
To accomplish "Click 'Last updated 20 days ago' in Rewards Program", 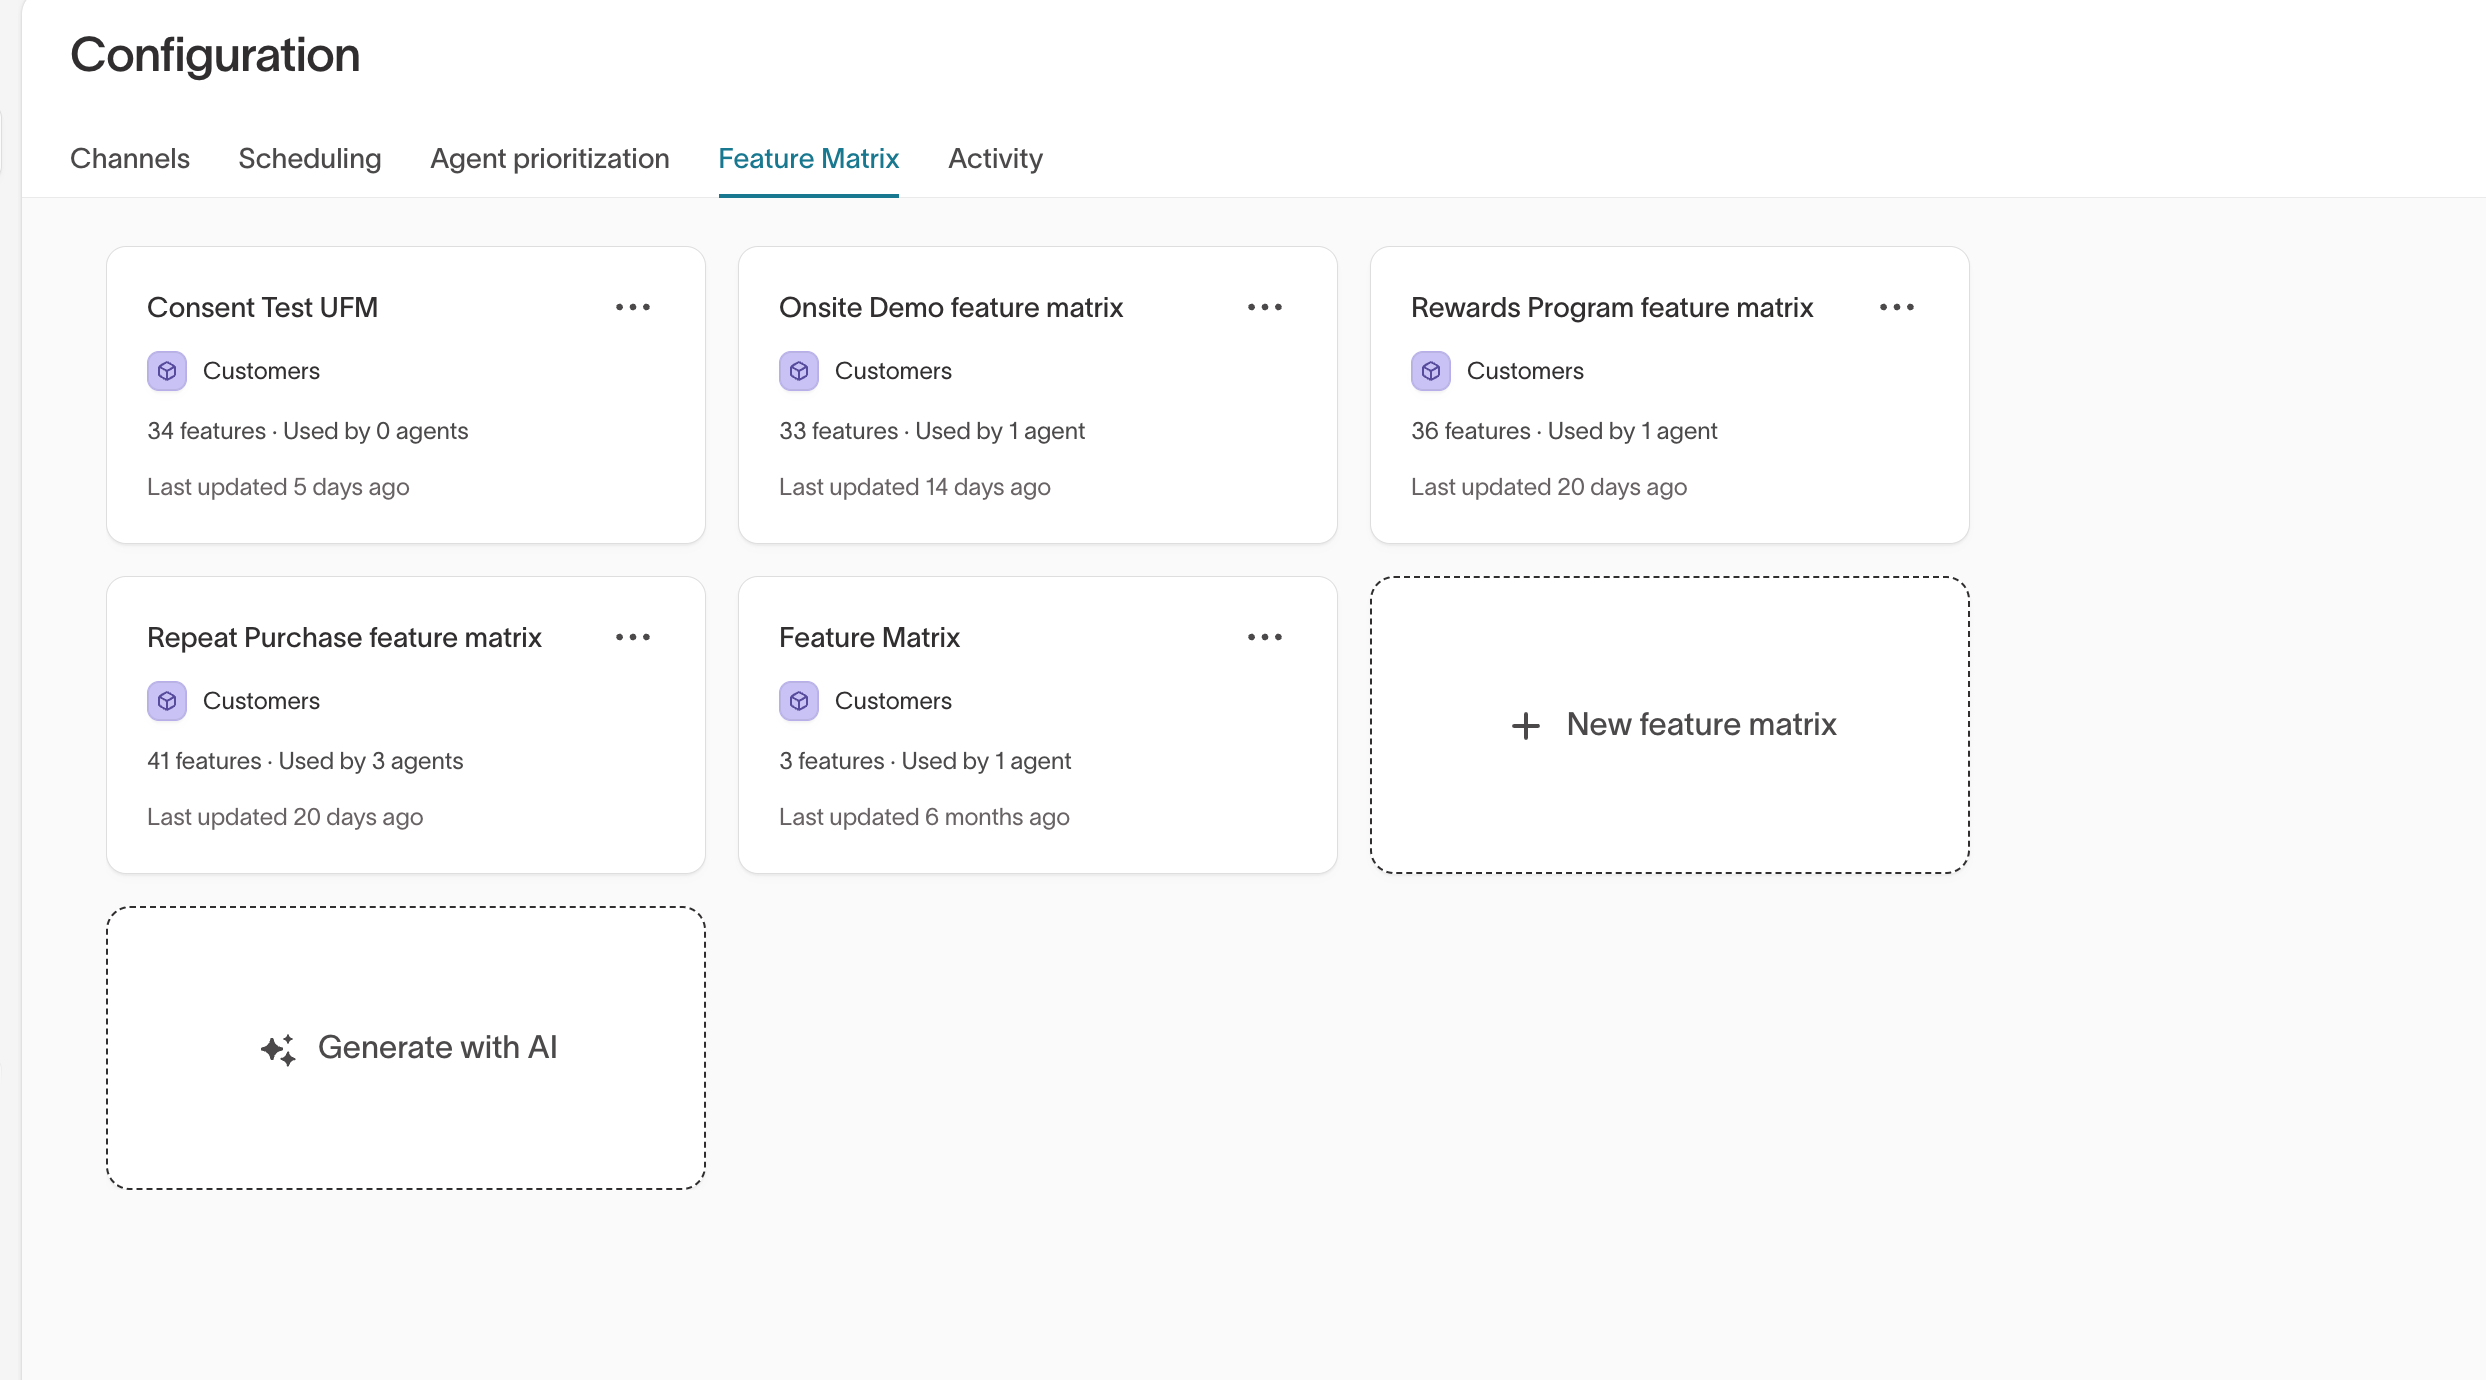I will coord(1549,487).
